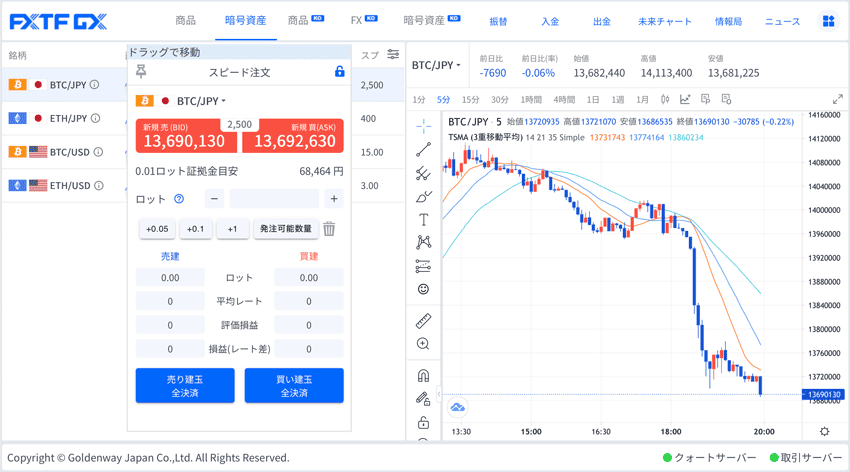The width and height of the screenshot is (850, 472).
Task: Open ニュース link
Action: [x=782, y=22]
